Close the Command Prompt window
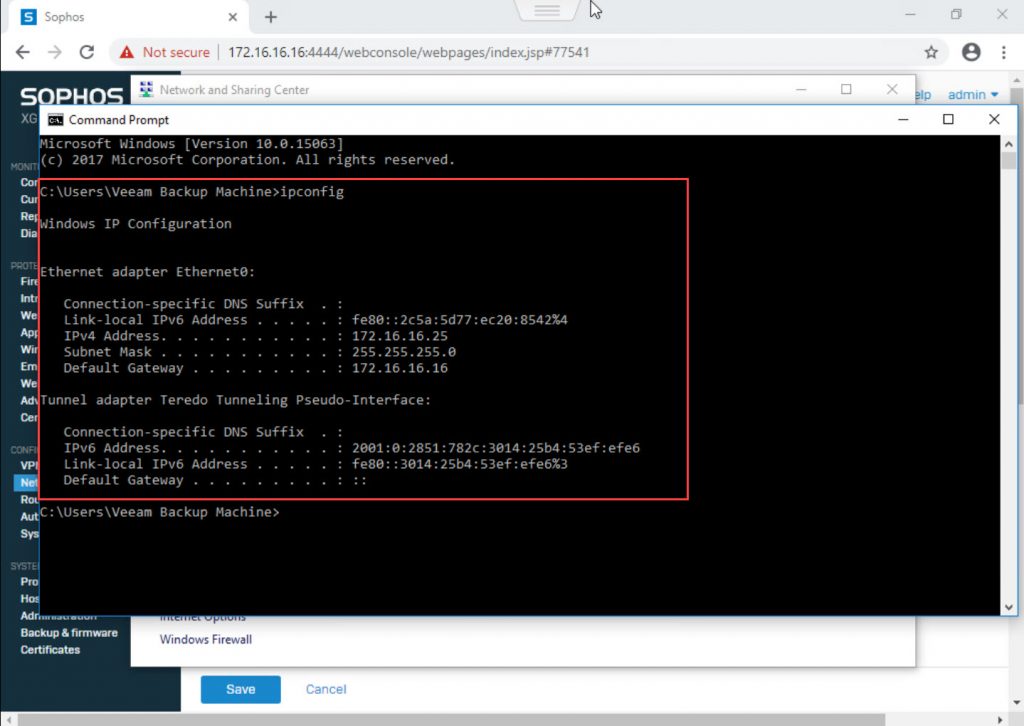Viewport: 1024px width, 726px height. (994, 119)
